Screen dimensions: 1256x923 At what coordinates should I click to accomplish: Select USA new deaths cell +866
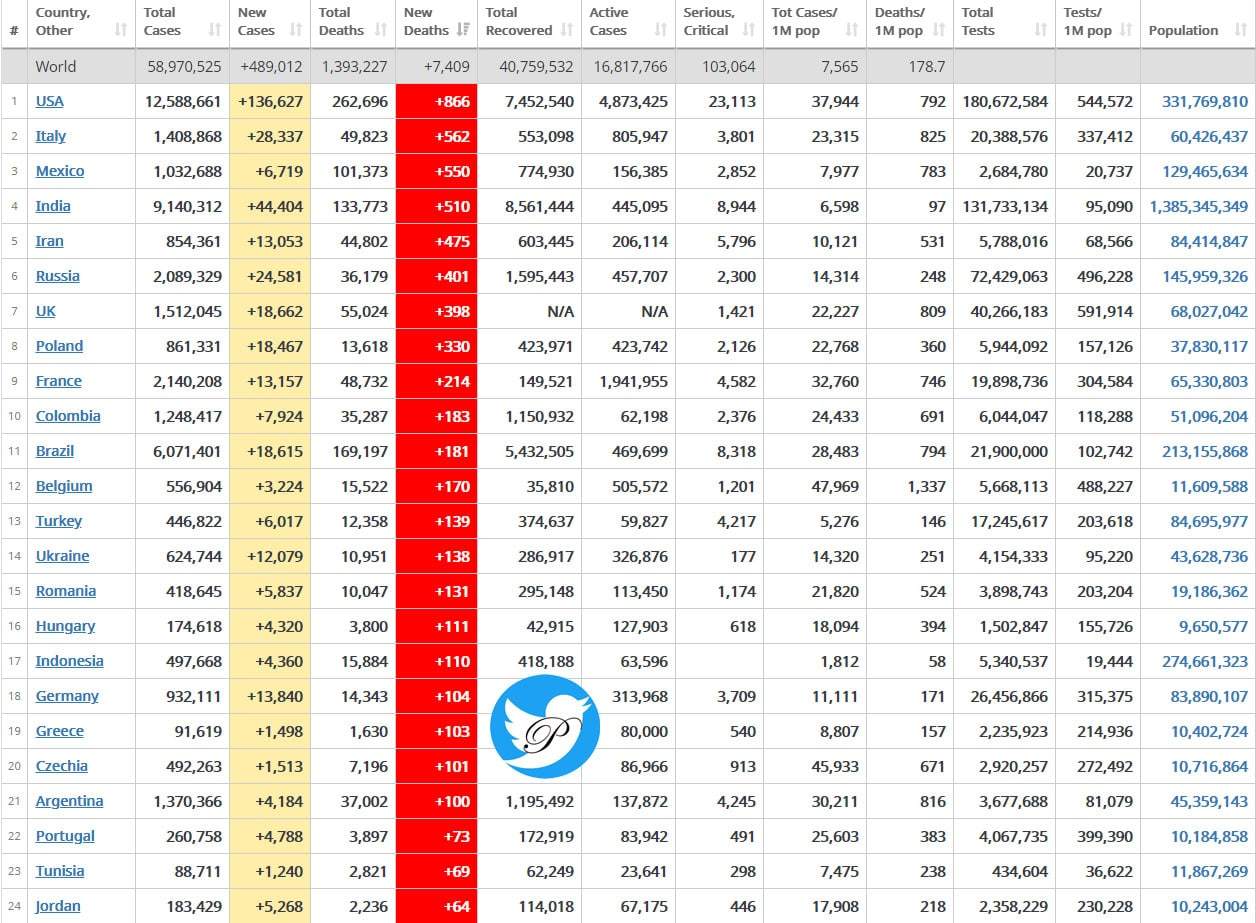tap(437, 101)
